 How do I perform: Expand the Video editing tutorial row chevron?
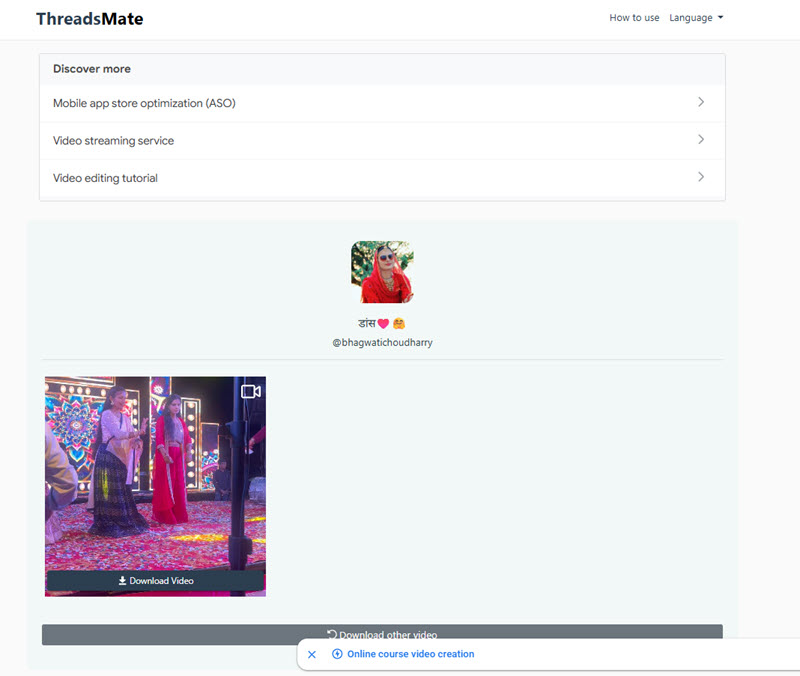701,177
